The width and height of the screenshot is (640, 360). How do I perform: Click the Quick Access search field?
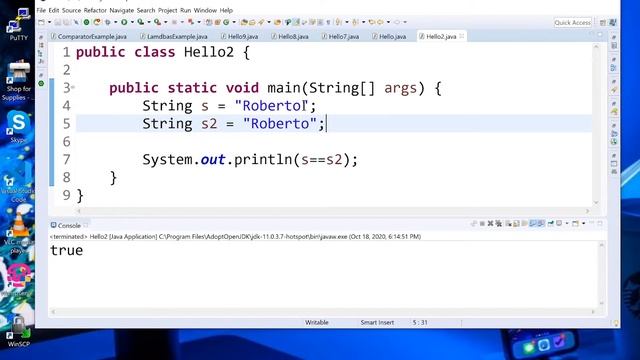(572, 23)
